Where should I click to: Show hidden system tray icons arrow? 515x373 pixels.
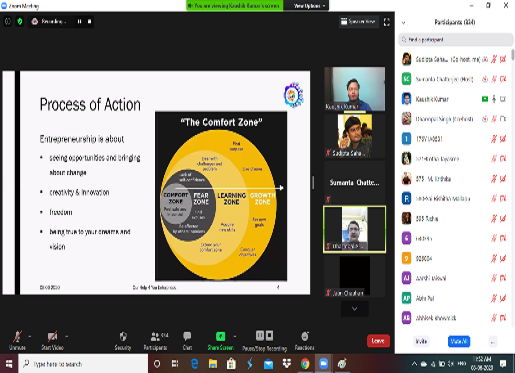pyautogui.click(x=414, y=364)
